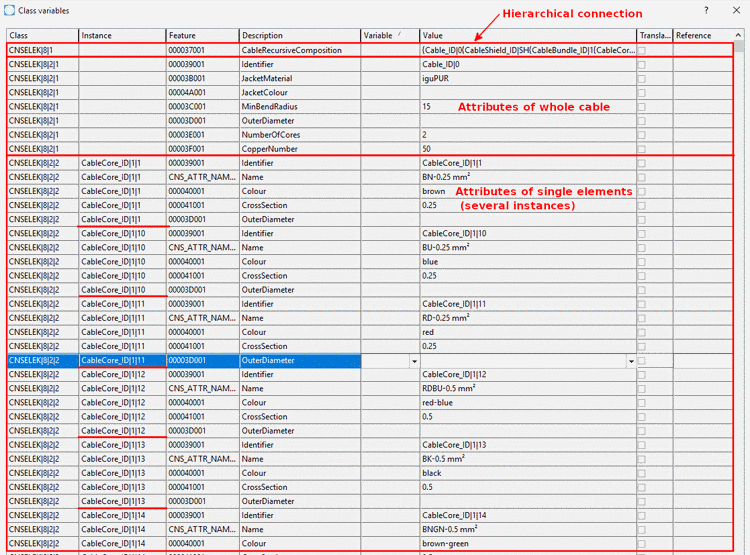Click the Identifier value 'CableCore_ID|1|1'
Viewport: 750px width, 555px height.
(x=528, y=163)
